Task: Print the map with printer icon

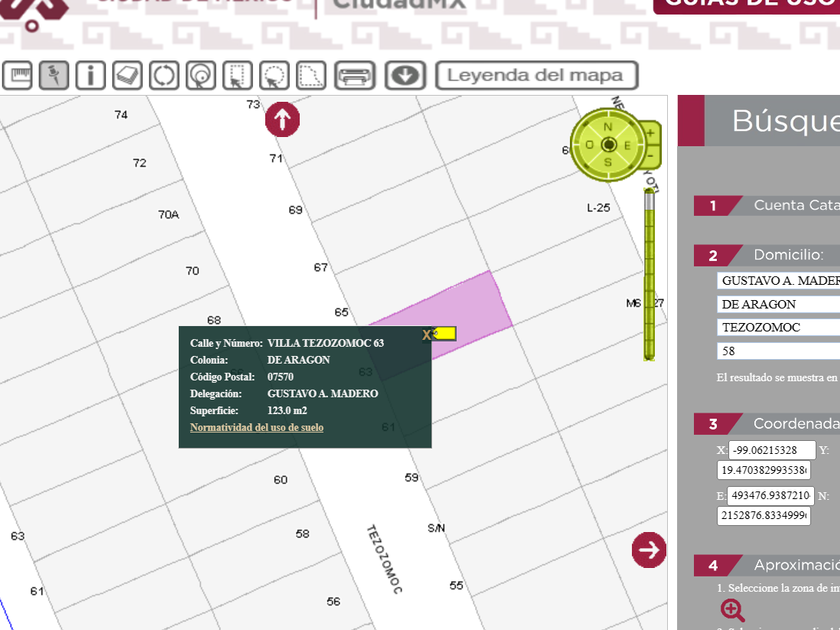Action: [354, 75]
